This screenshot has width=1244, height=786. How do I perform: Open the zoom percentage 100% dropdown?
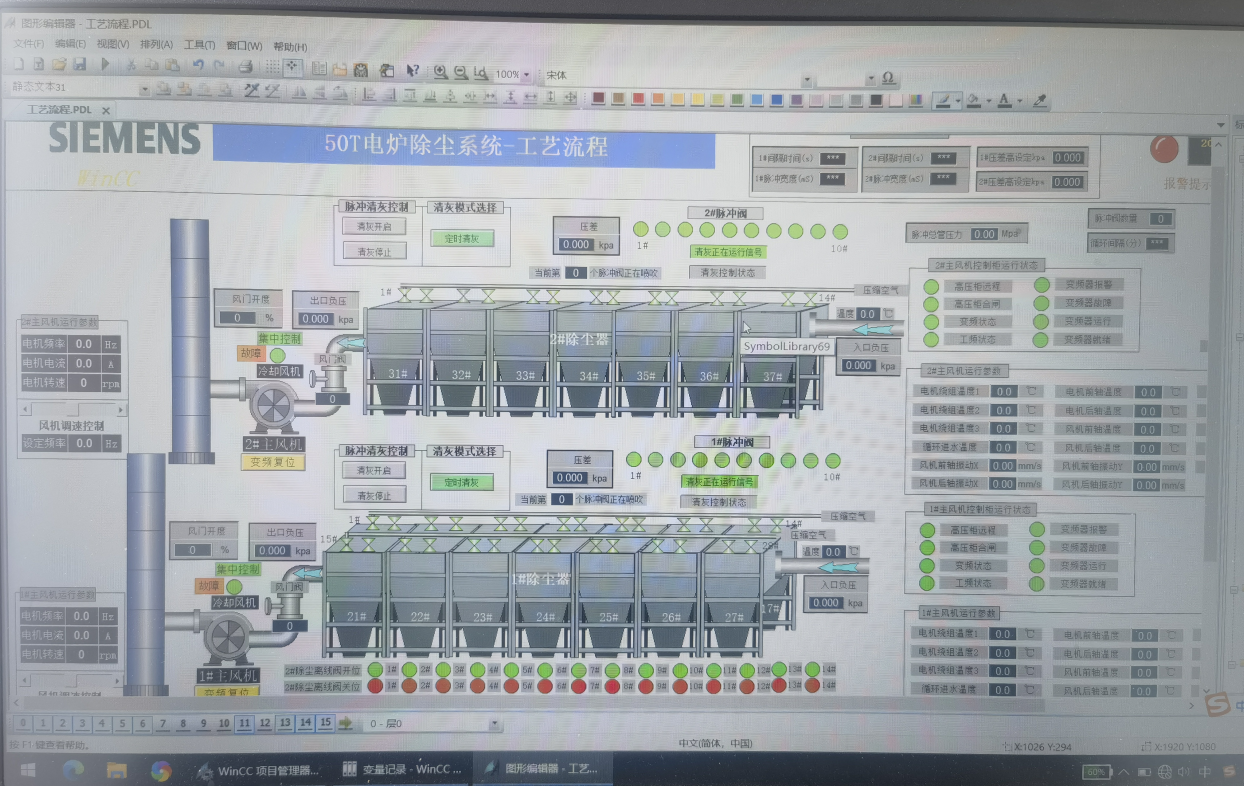pos(528,74)
